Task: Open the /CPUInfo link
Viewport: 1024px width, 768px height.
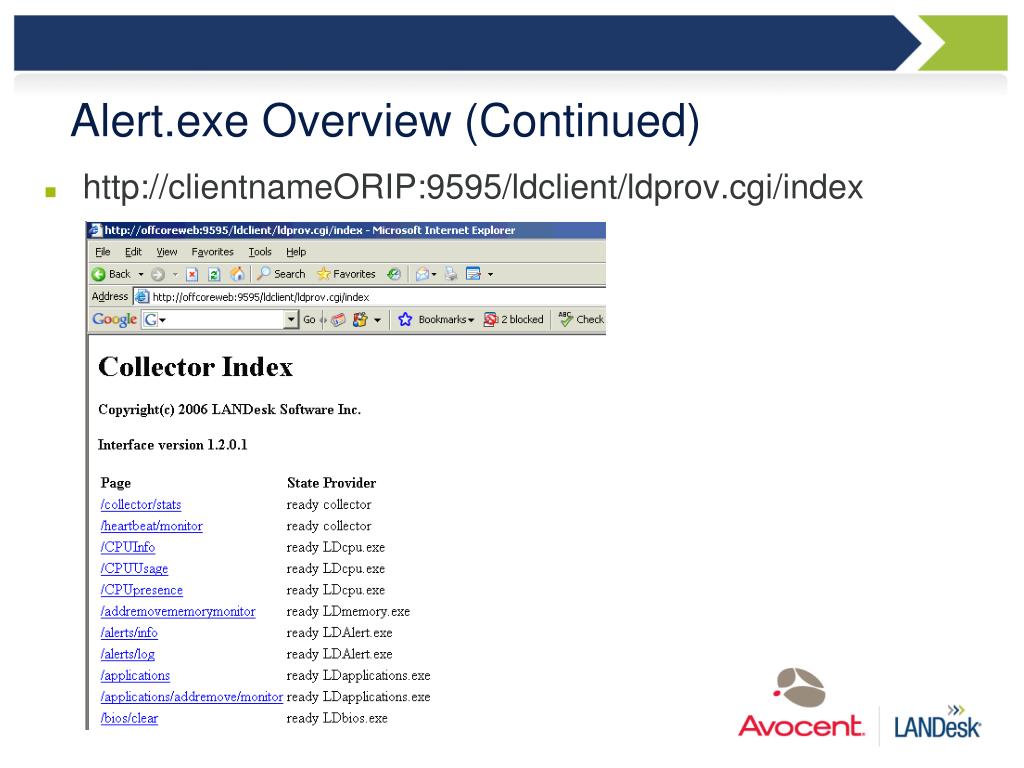Action: 128,547
